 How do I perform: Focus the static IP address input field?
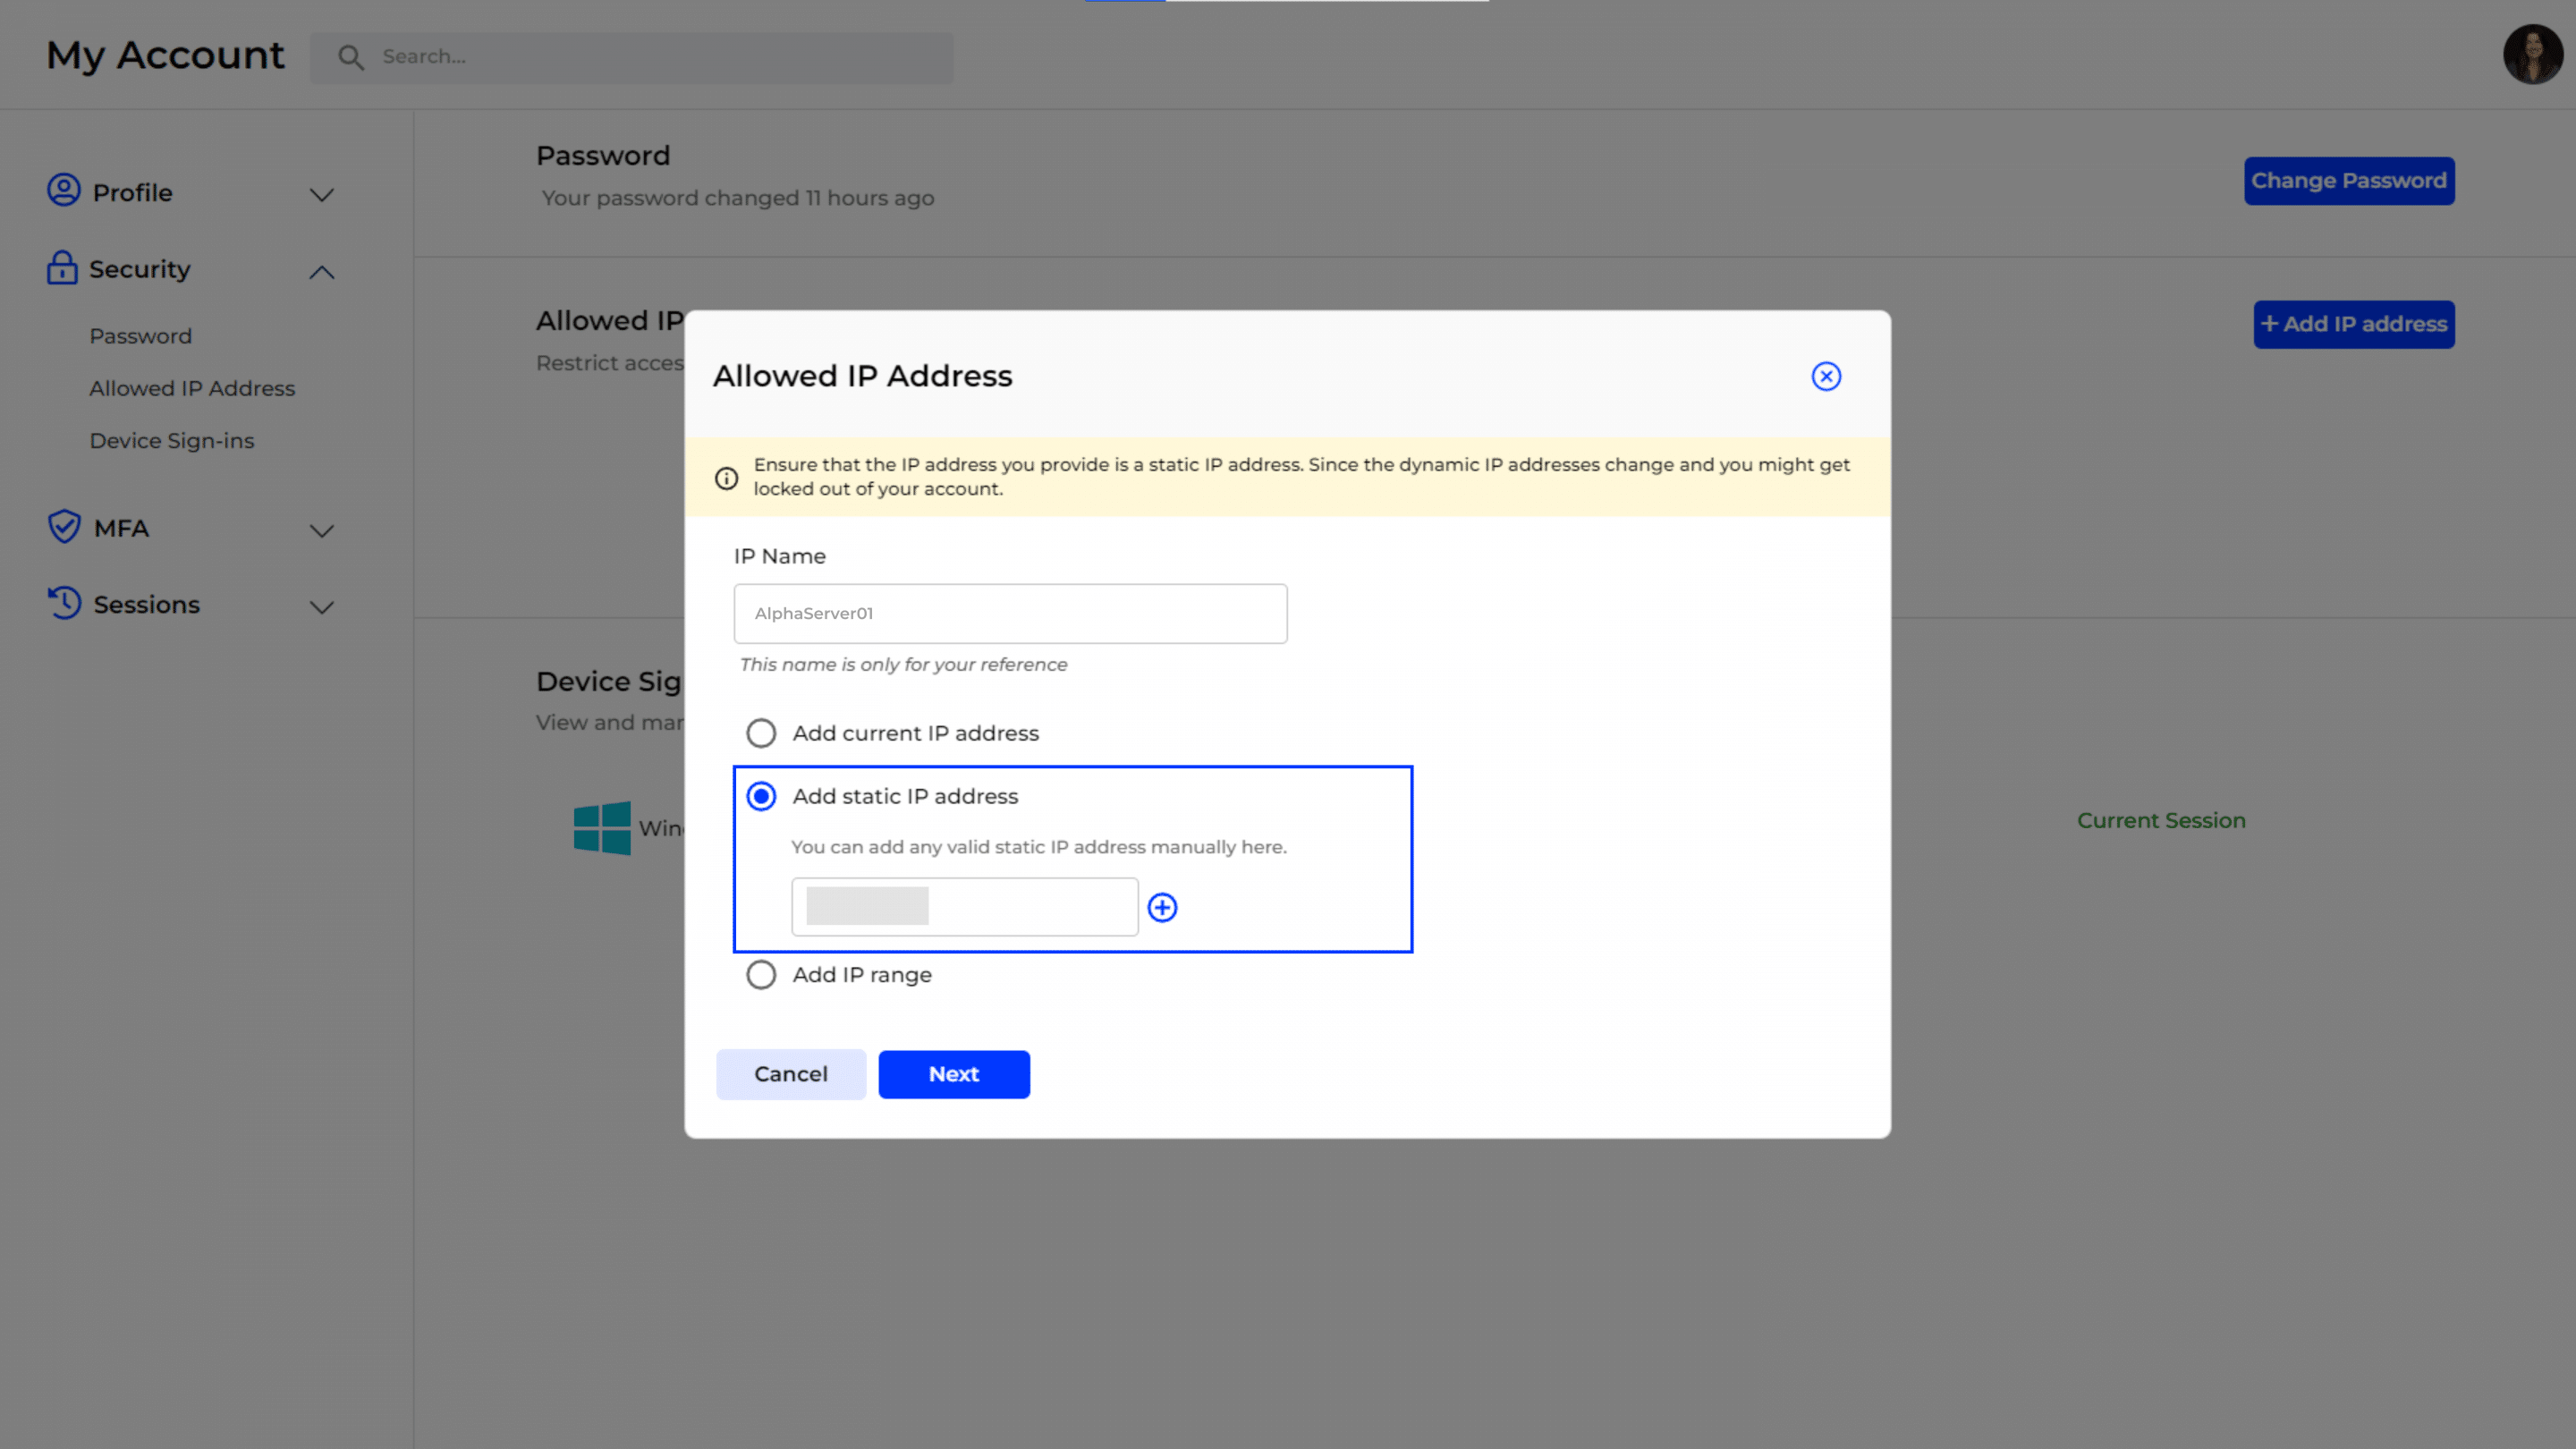pos(964,907)
